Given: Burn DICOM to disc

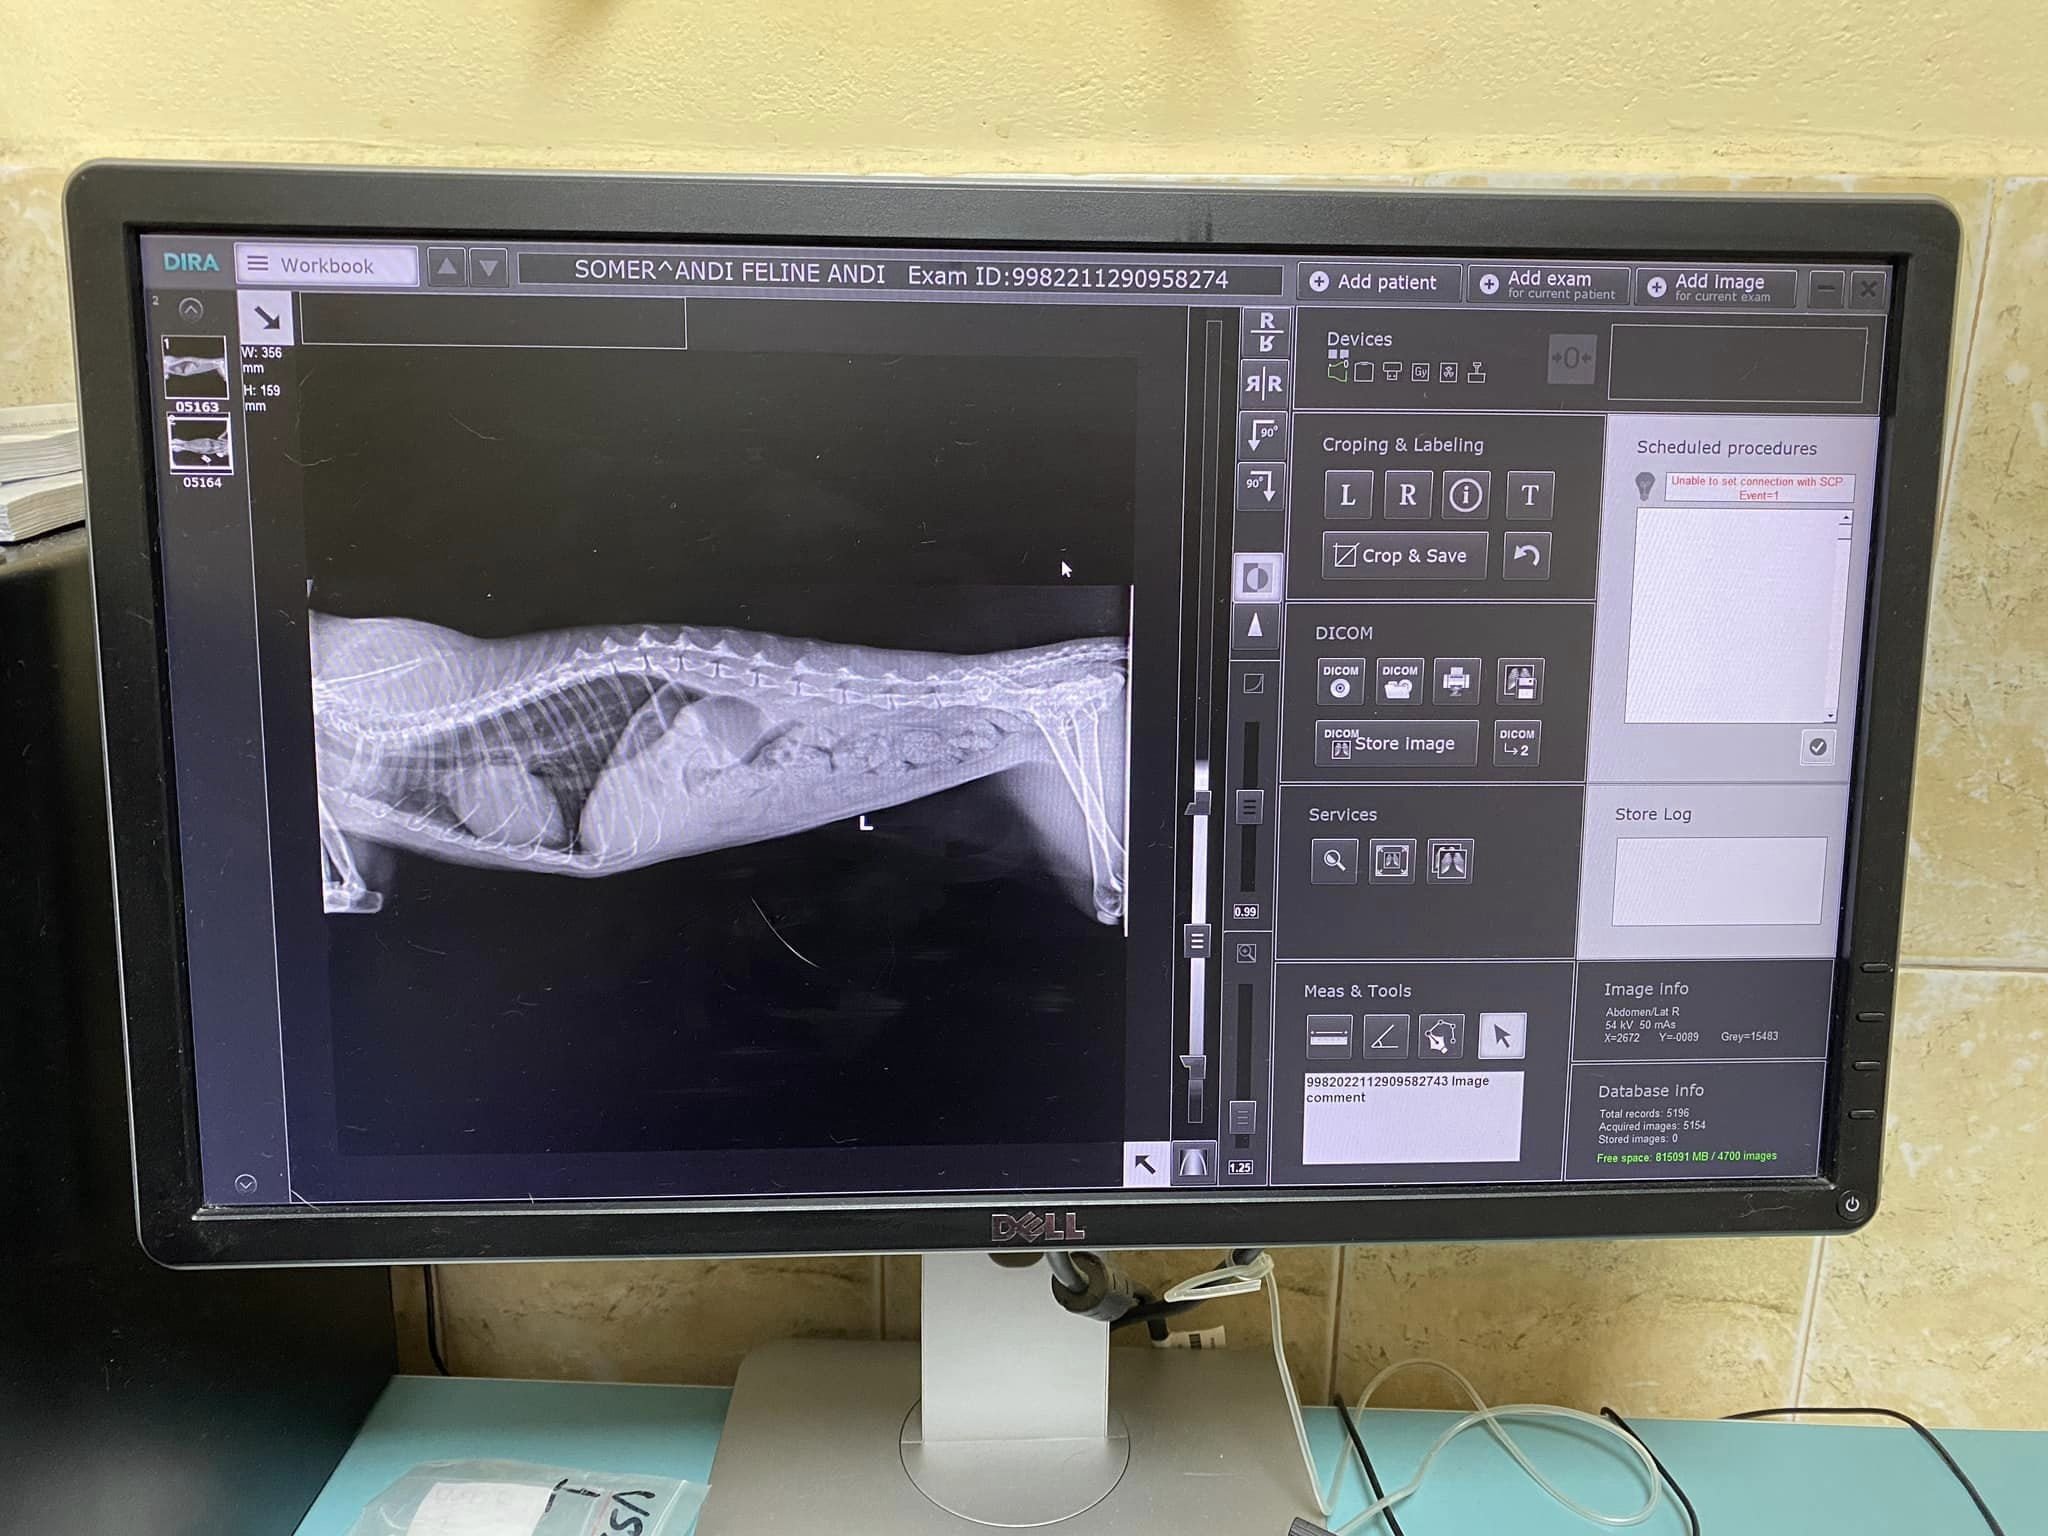Looking at the screenshot, I should [1341, 680].
